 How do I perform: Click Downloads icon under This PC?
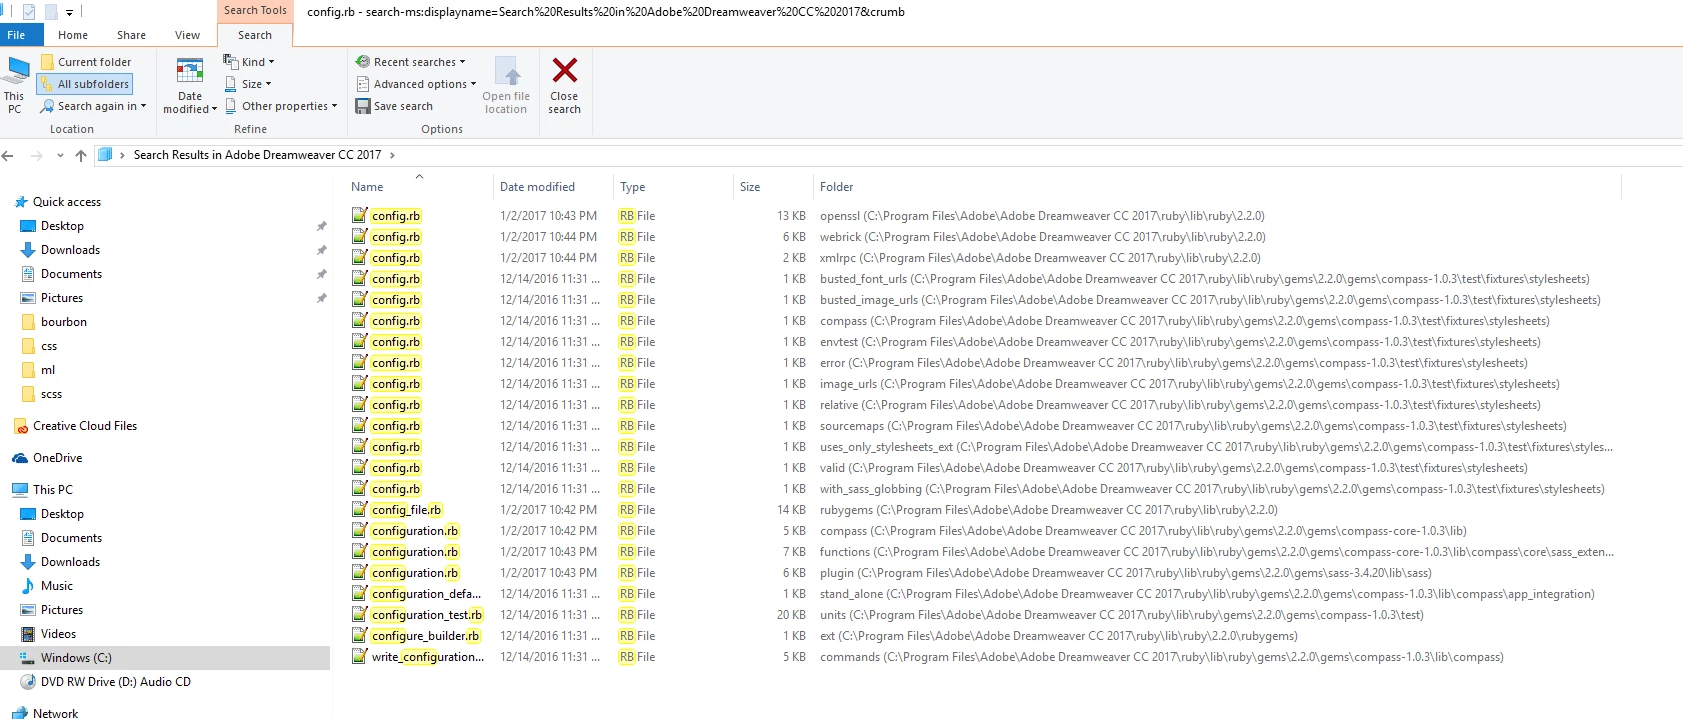tap(28, 562)
